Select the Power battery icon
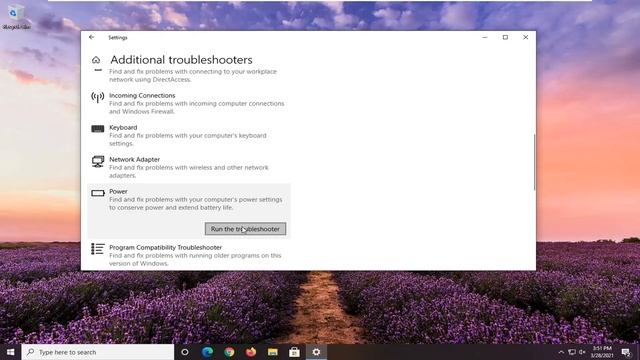The width and height of the screenshot is (640, 360). coord(98,193)
